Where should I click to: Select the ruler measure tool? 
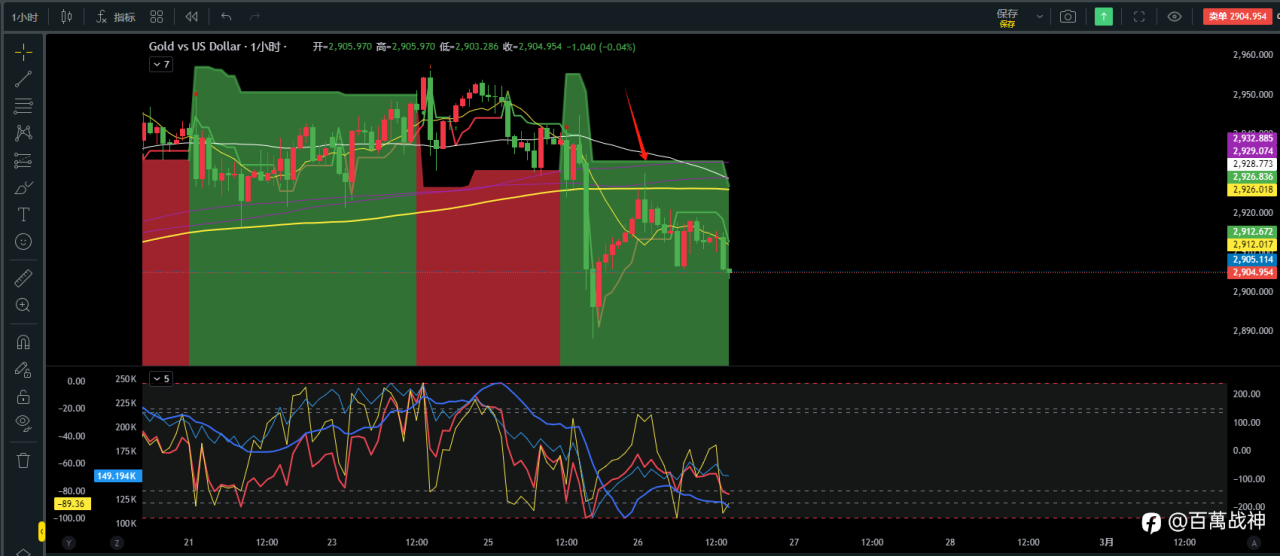[23, 278]
